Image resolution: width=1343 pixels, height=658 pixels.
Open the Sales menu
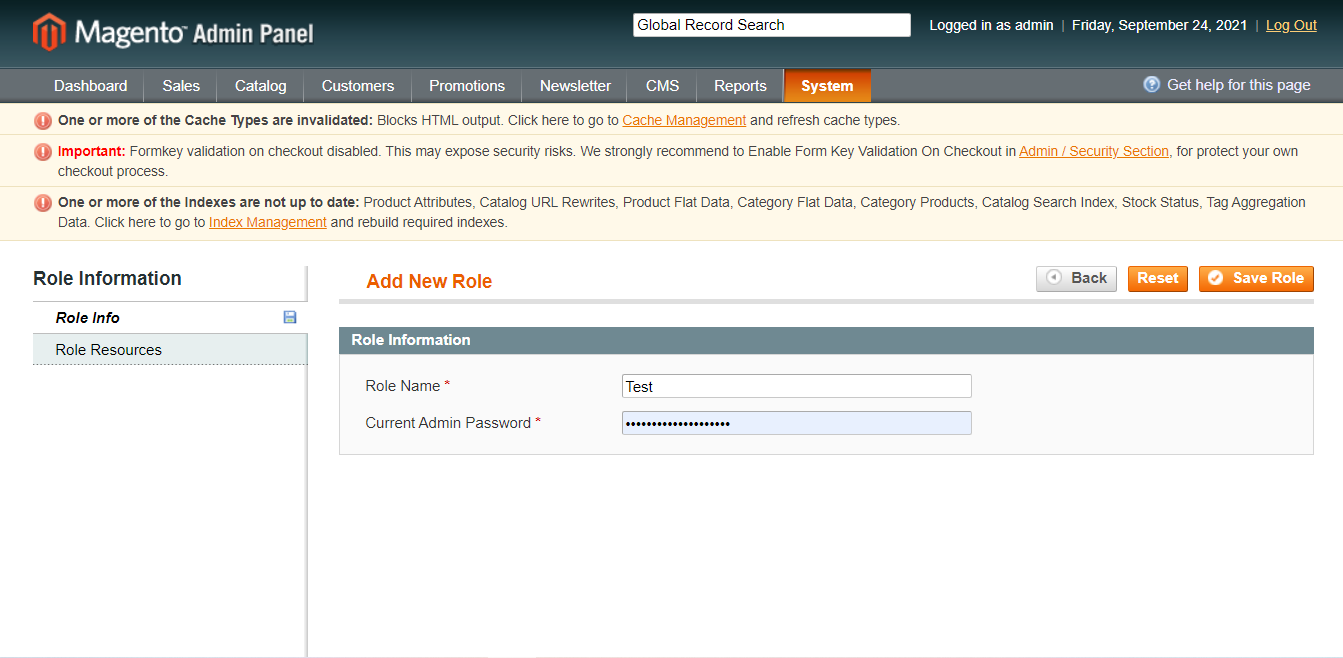181,86
